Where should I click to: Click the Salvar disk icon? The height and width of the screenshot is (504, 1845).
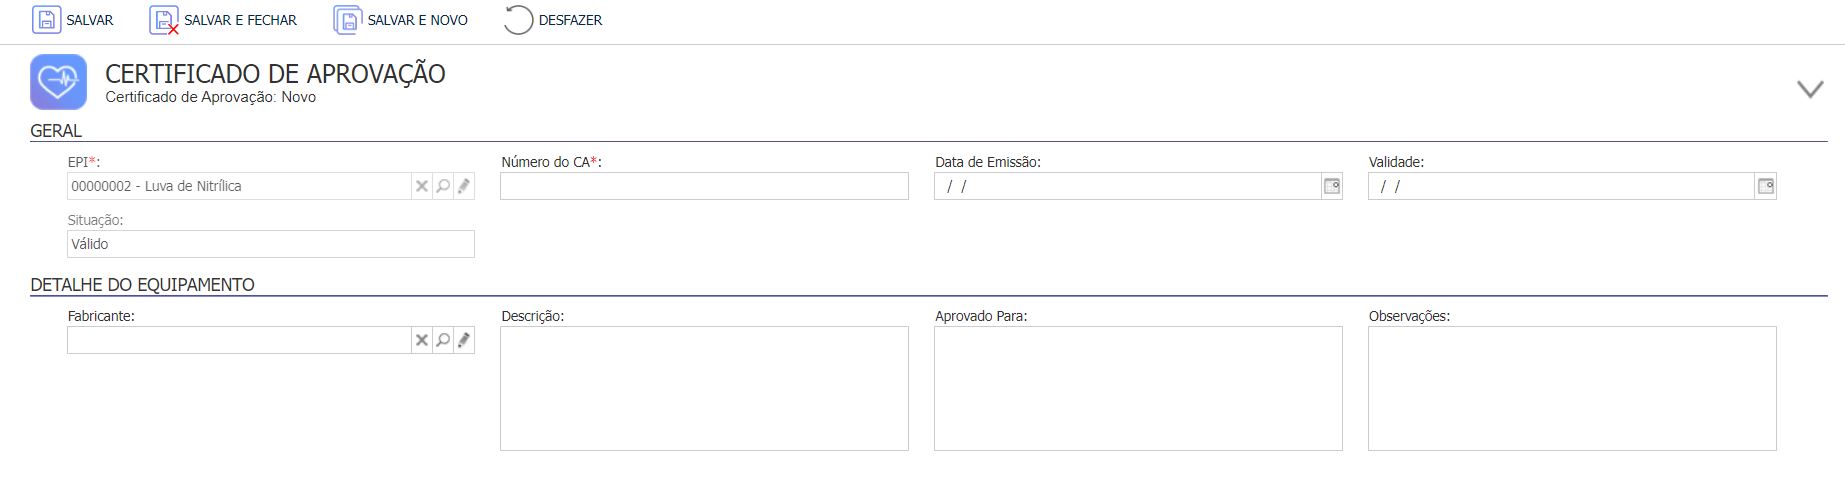click(x=46, y=20)
